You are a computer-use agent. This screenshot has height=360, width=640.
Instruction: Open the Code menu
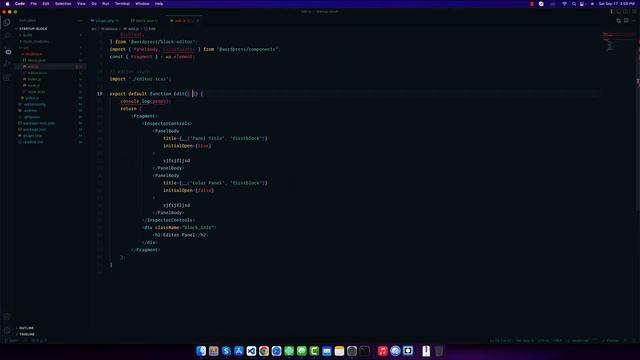pyautogui.click(x=20, y=4)
